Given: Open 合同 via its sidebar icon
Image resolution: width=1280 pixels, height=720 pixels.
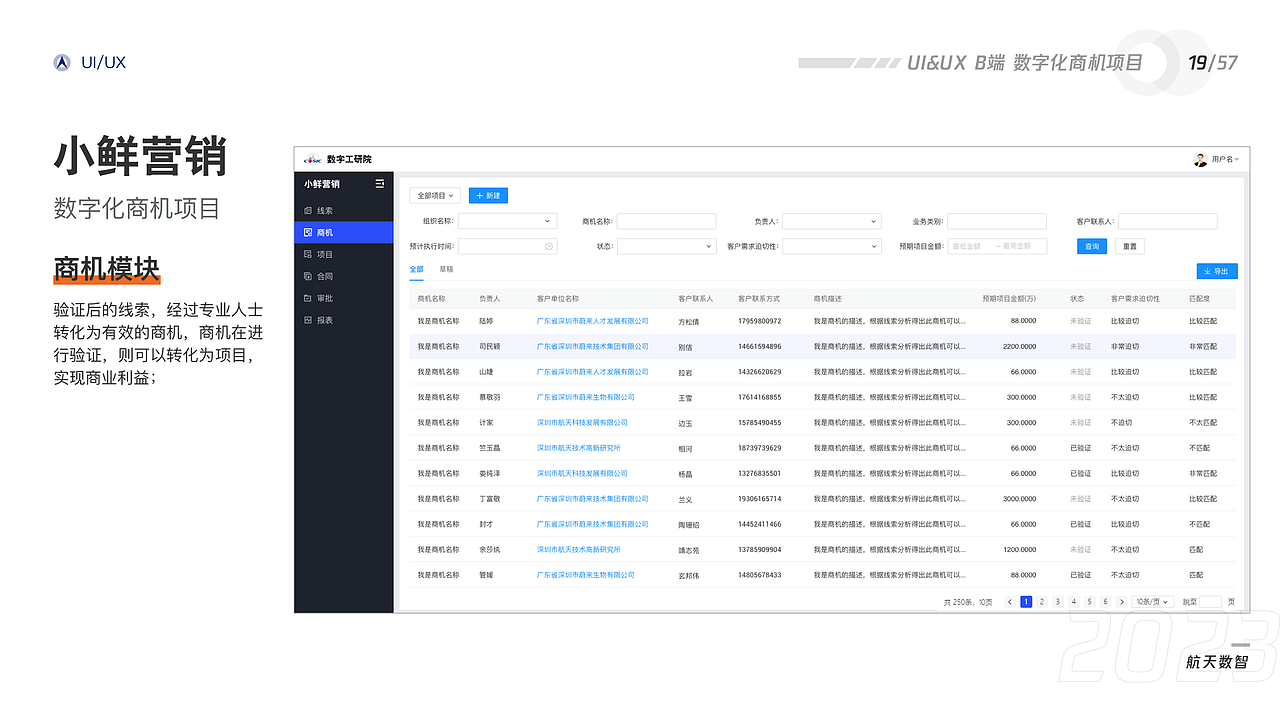Looking at the screenshot, I should point(308,277).
